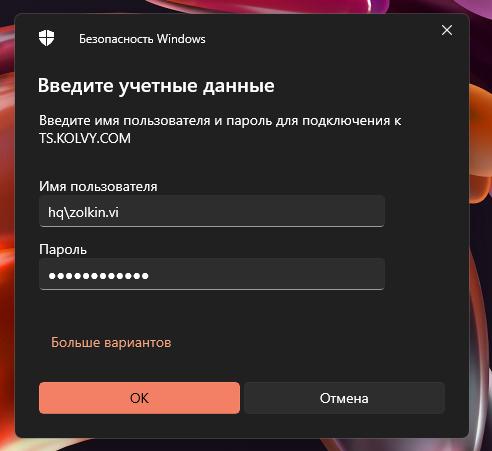Click the TS.KOLVY.COM server name text
Viewport: 492px width, 451px height.
[x=85, y=138]
